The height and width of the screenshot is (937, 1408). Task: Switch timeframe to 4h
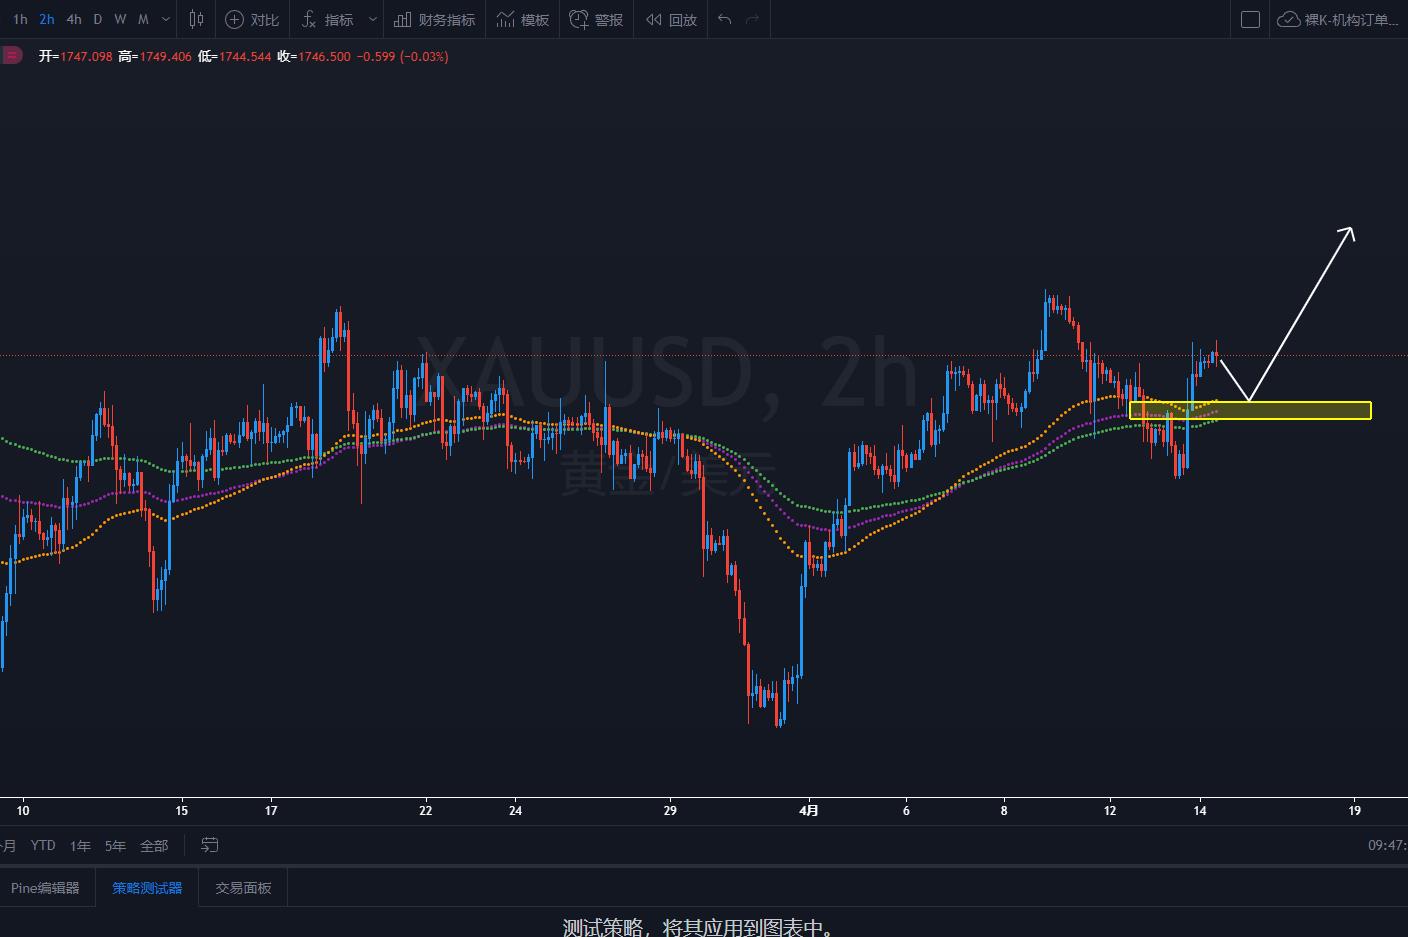74,19
